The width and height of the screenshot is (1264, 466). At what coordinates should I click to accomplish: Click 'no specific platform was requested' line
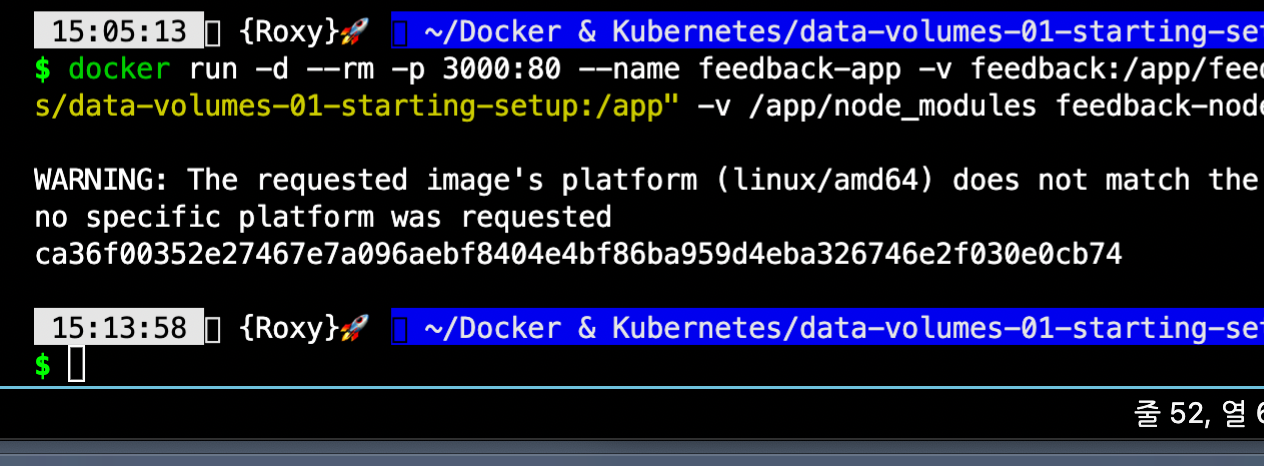tap(323, 217)
